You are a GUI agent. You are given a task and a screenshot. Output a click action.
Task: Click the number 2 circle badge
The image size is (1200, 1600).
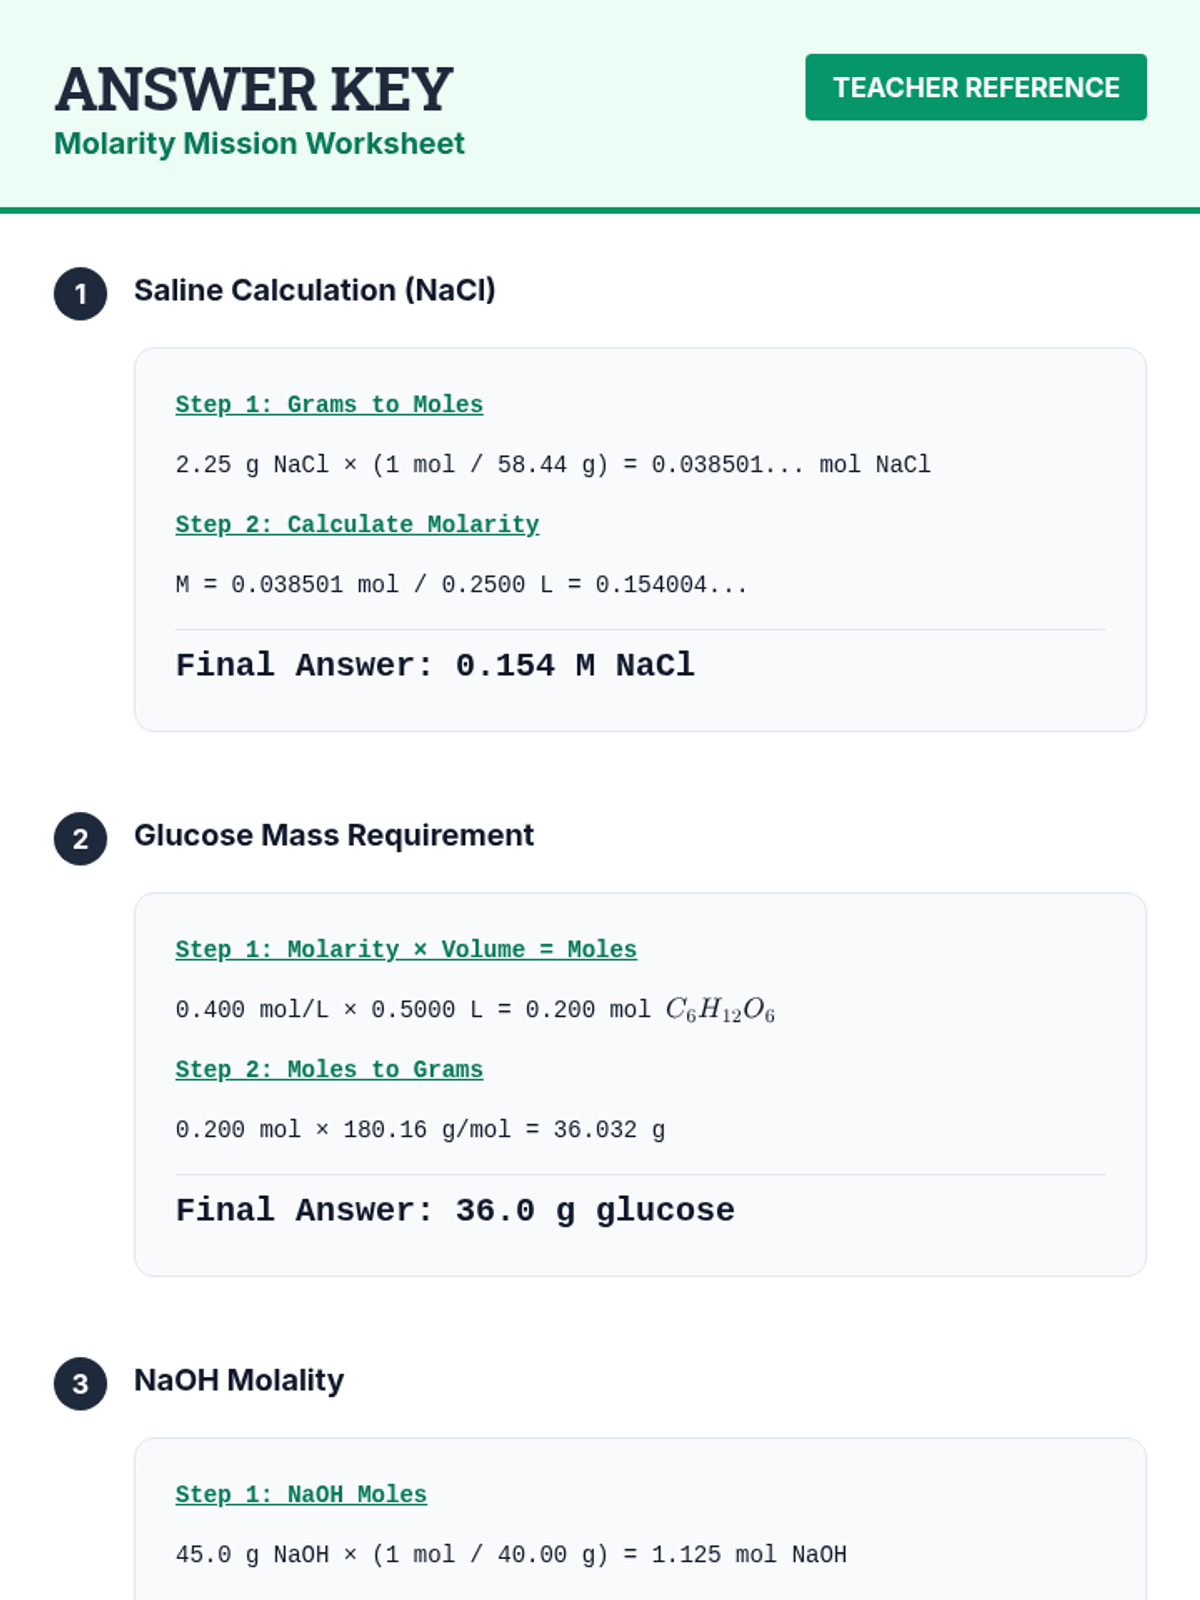(80, 839)
